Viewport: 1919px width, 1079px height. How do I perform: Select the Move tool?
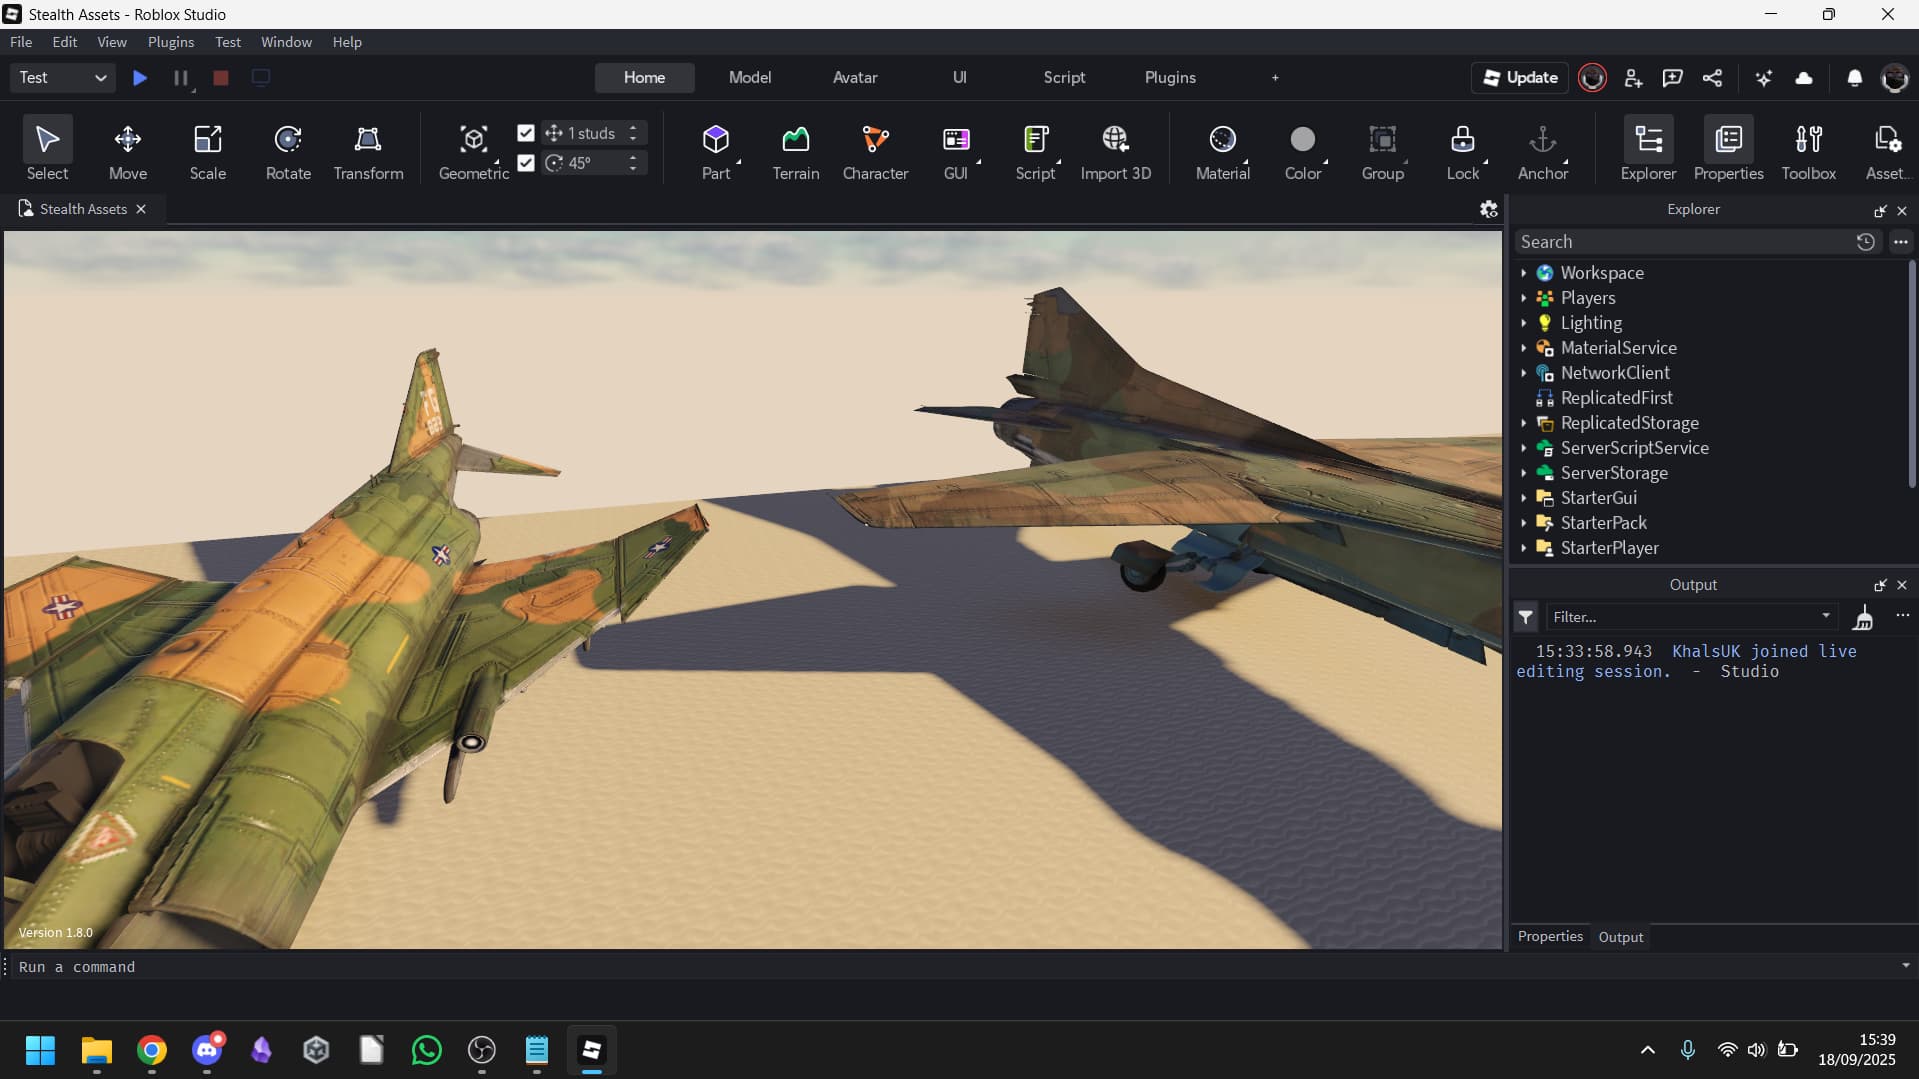(x=128, y=150)
